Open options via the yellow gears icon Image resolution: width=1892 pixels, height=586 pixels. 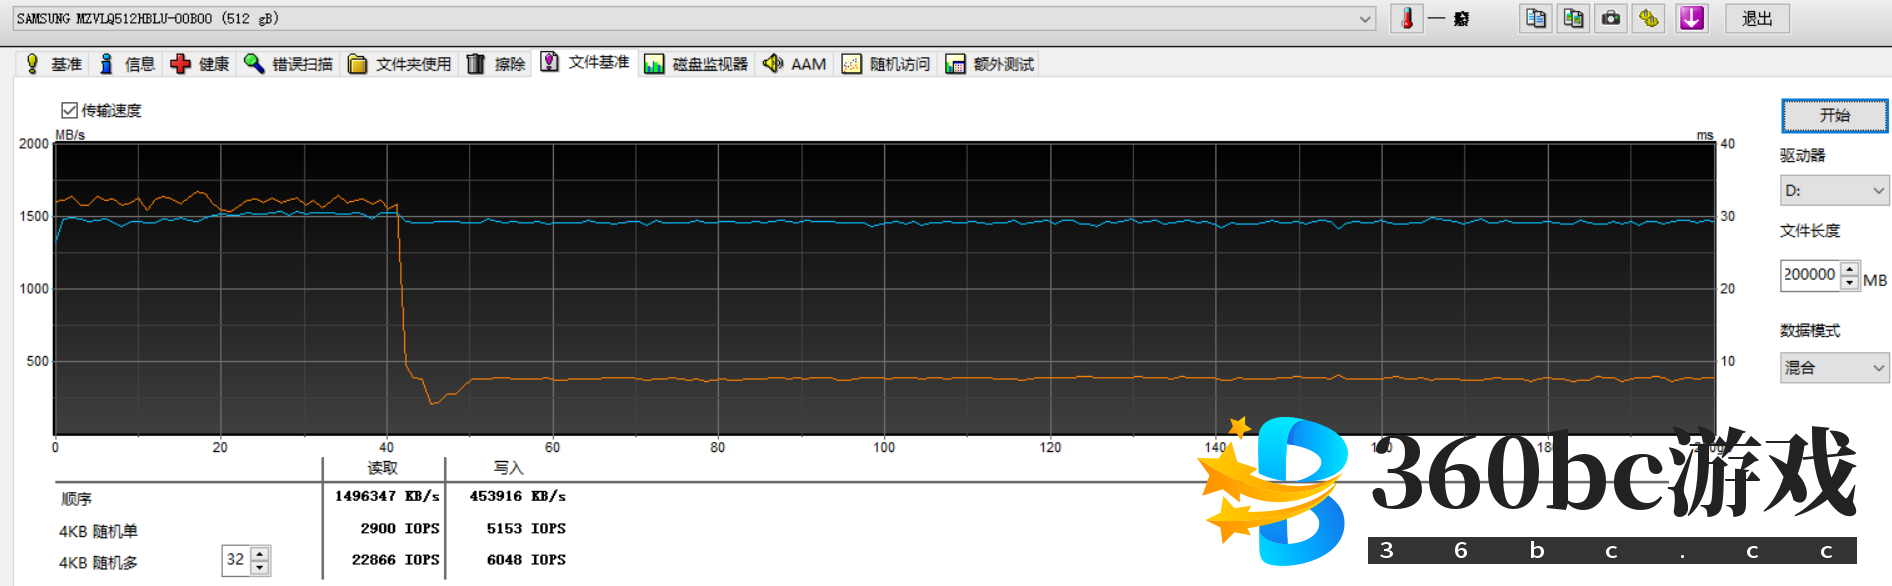pos(1649,19)
